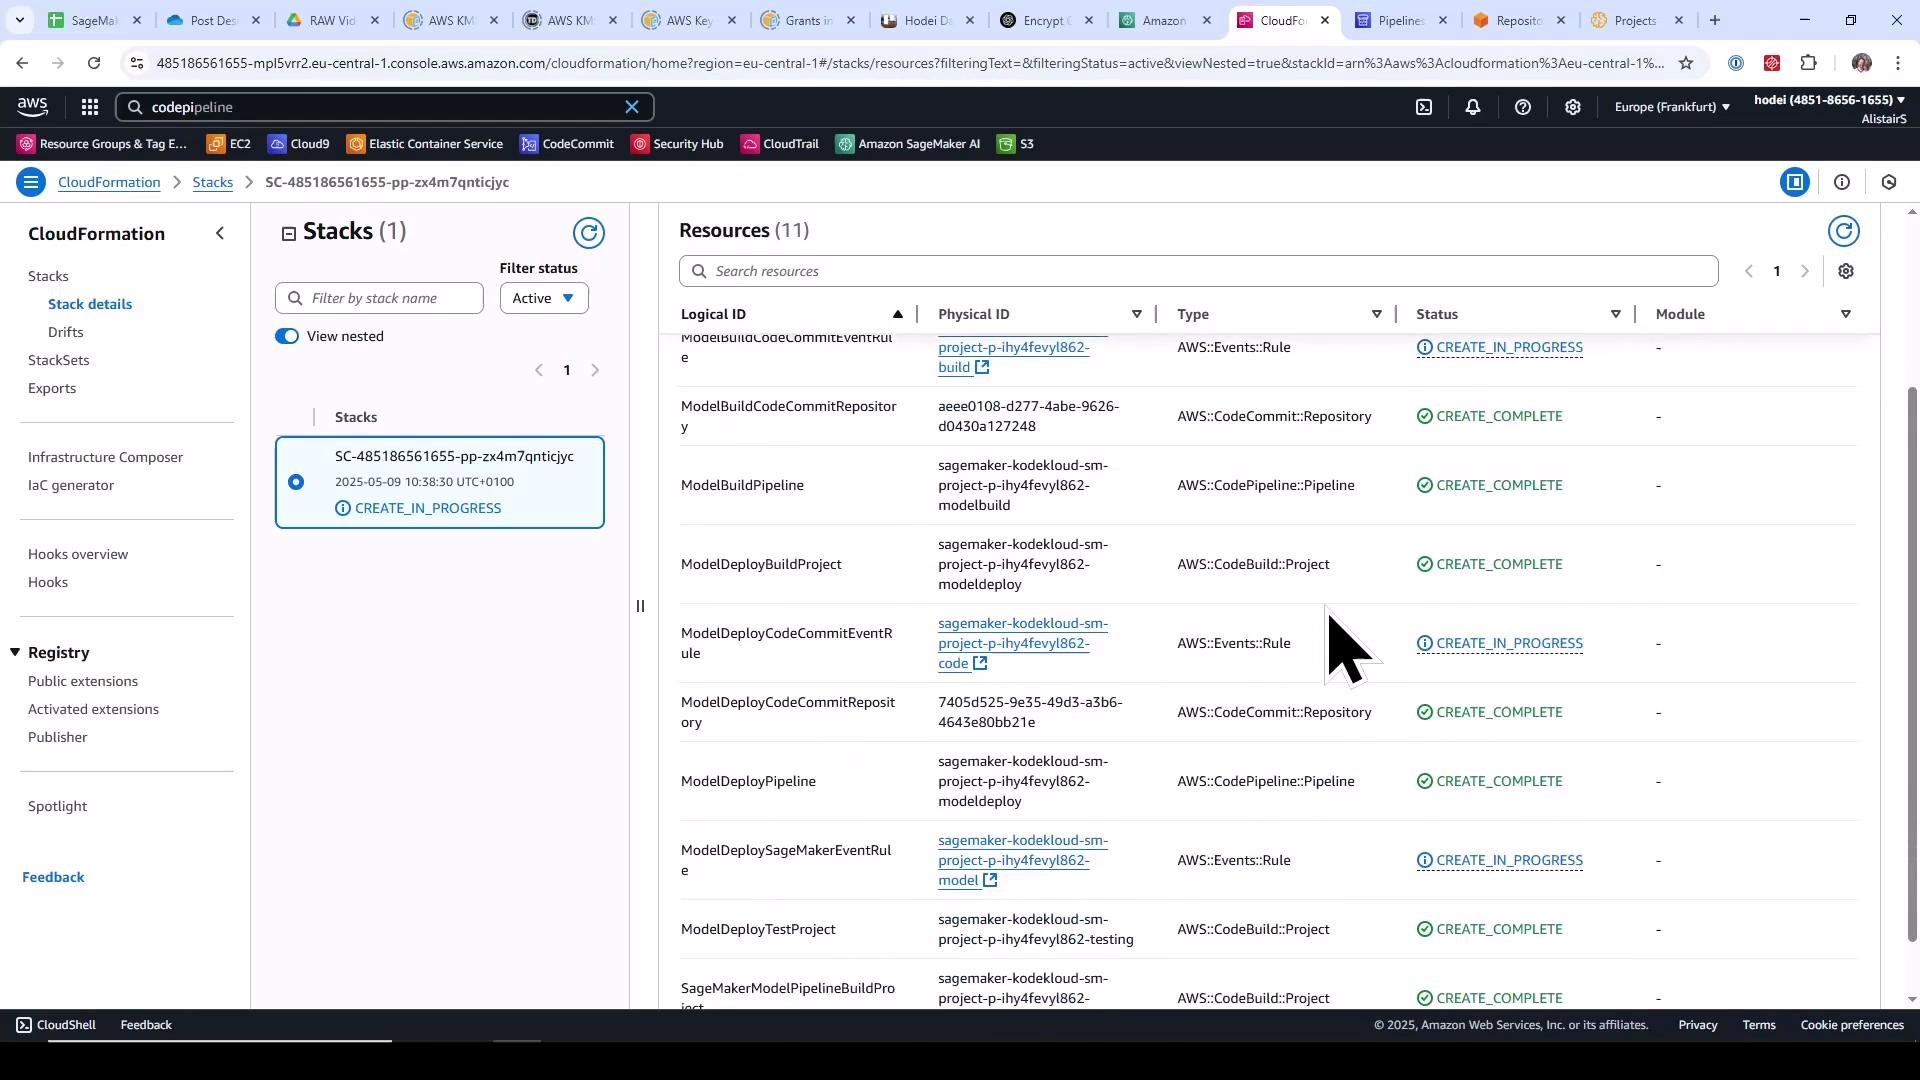The height and width of the screenshot is (1080, 1920).
Task: Open the Europe (Frankfurt) region dropdown
Action: click(1672, 107)
